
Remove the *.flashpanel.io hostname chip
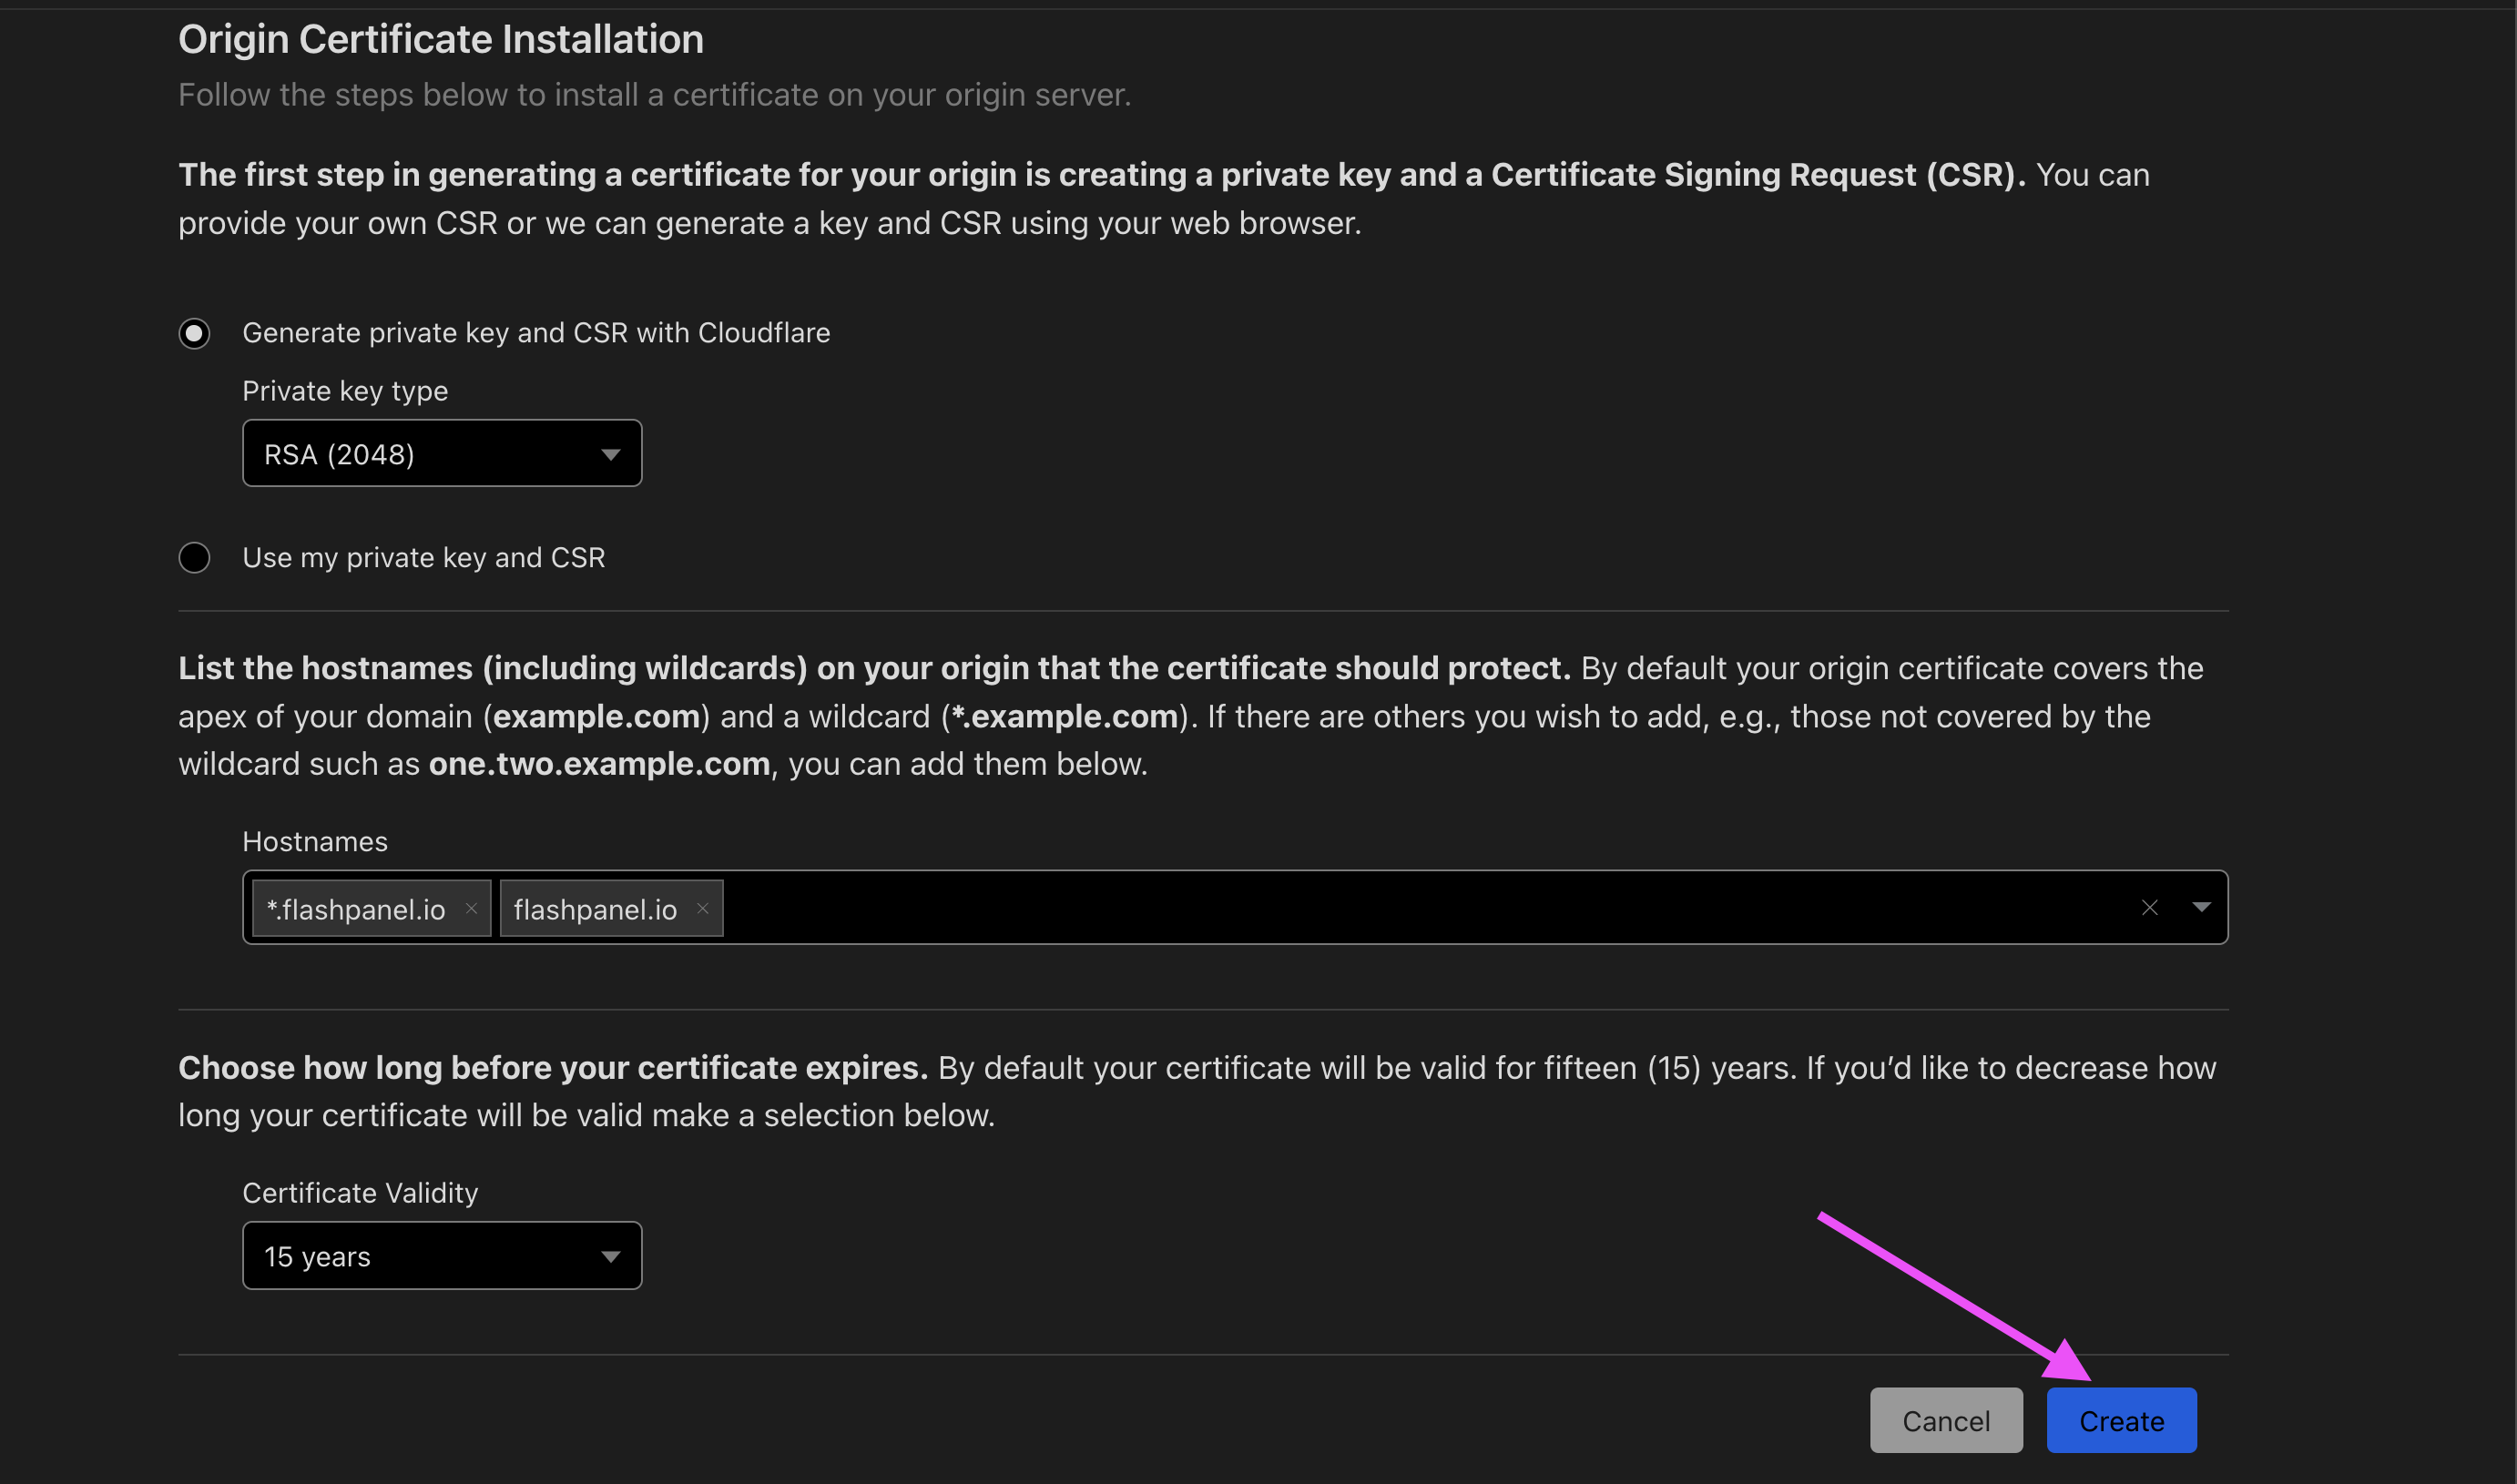pos(471,908)
